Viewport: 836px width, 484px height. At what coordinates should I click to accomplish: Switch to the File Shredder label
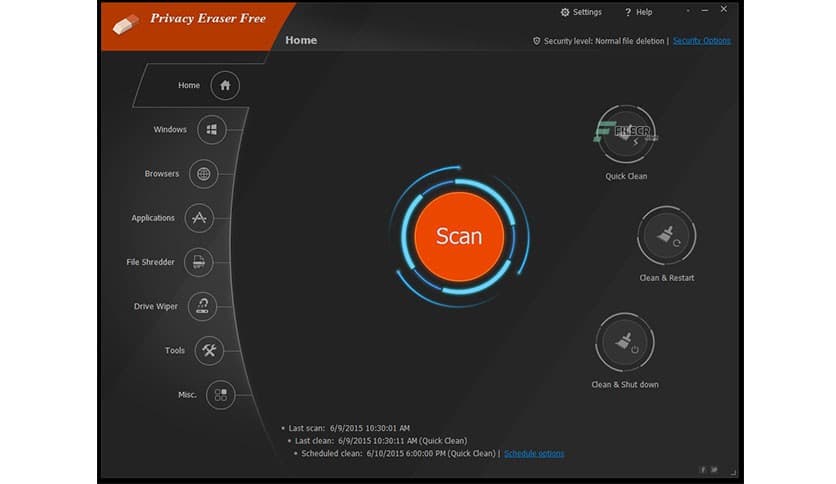(150, 262)
